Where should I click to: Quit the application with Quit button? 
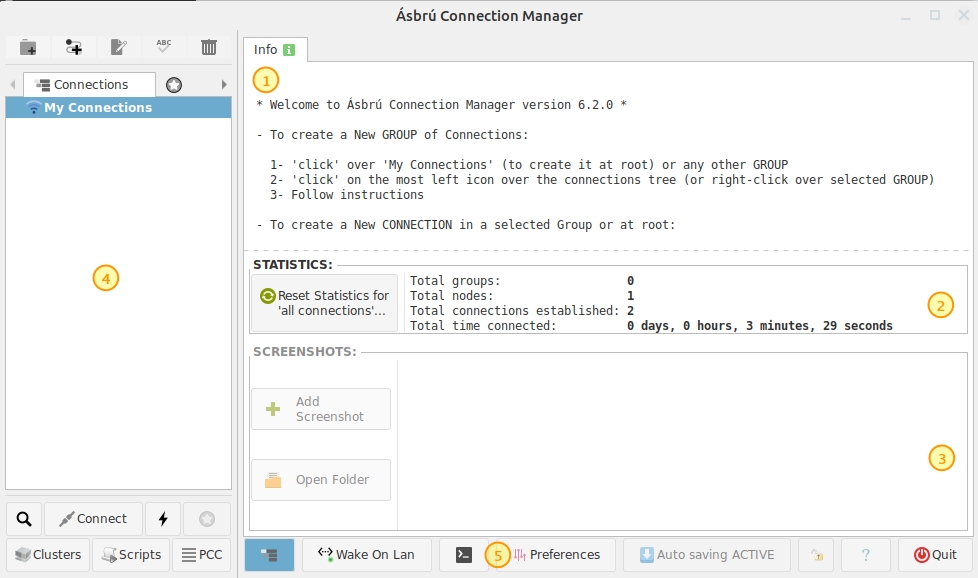(935, 555)
